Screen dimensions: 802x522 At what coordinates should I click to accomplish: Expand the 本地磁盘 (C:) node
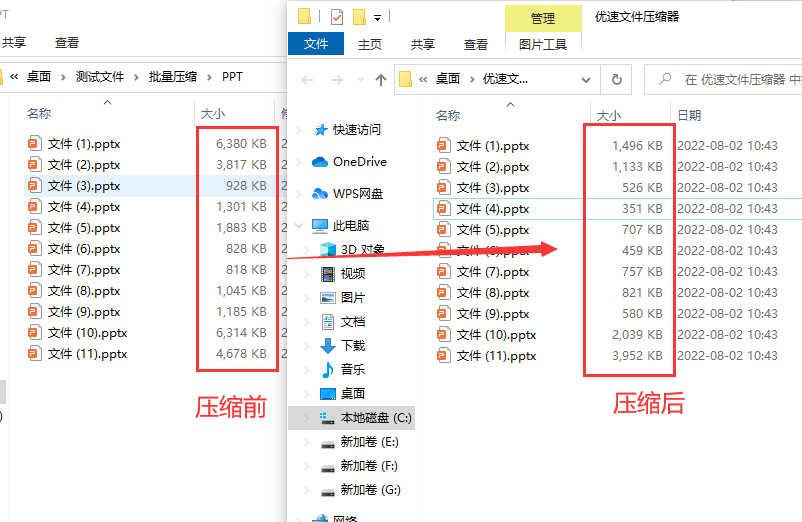coord(306,418)
